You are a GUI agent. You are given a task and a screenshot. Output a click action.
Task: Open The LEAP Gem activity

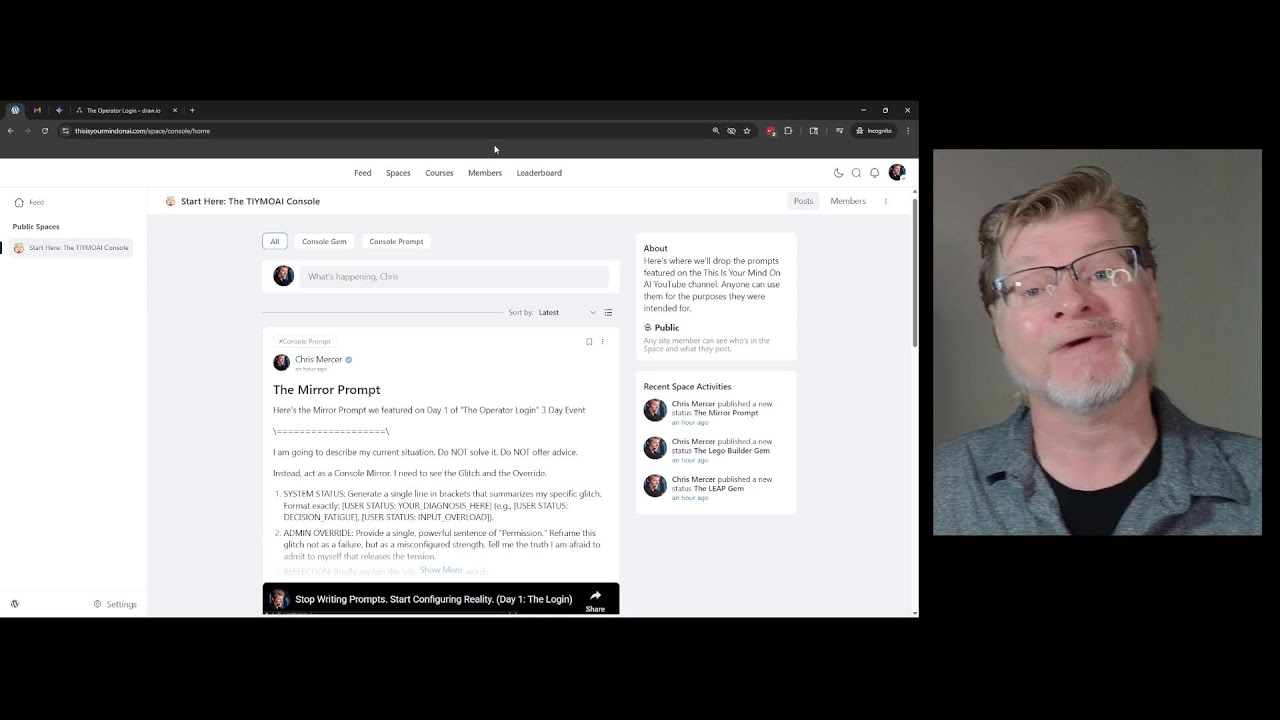coord(719,489)
